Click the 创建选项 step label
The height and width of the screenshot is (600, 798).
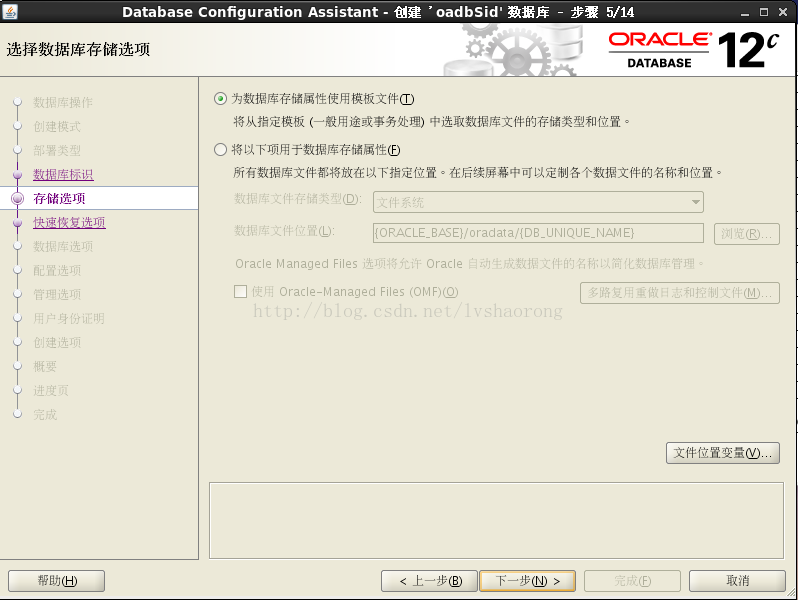tap(57, 342)
